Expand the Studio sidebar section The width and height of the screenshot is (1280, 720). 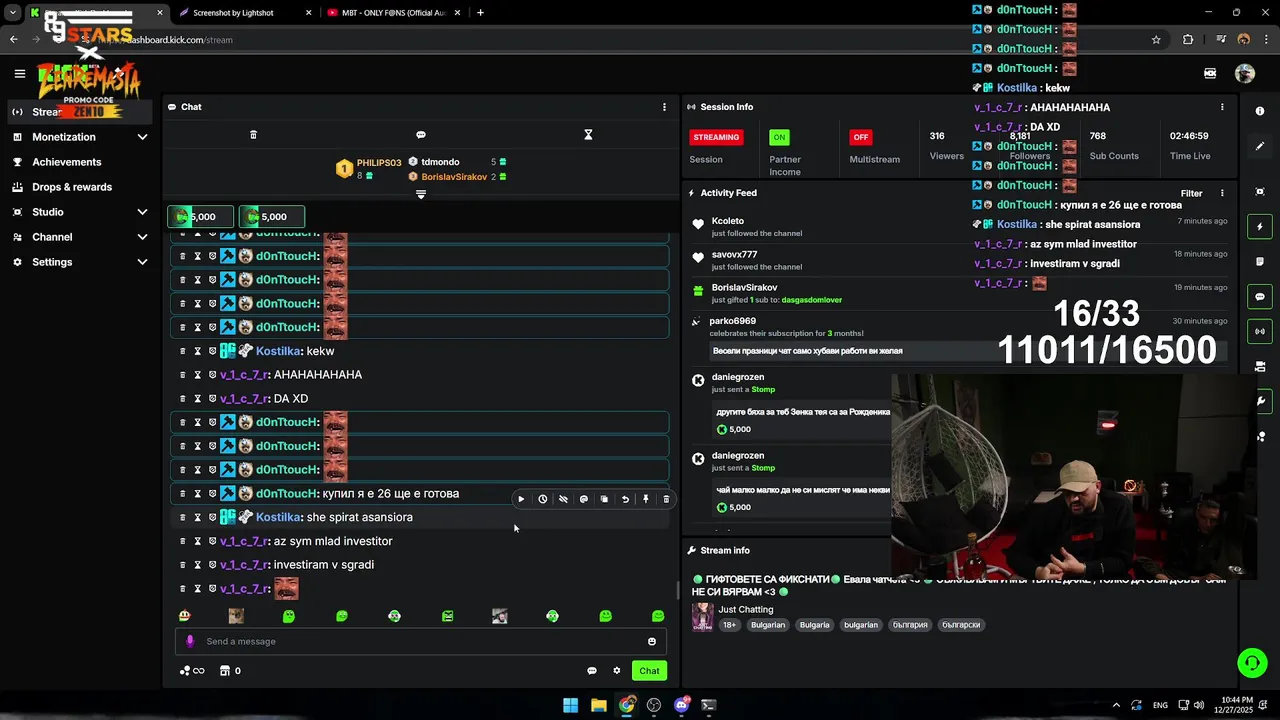click(x=142, y=212)
